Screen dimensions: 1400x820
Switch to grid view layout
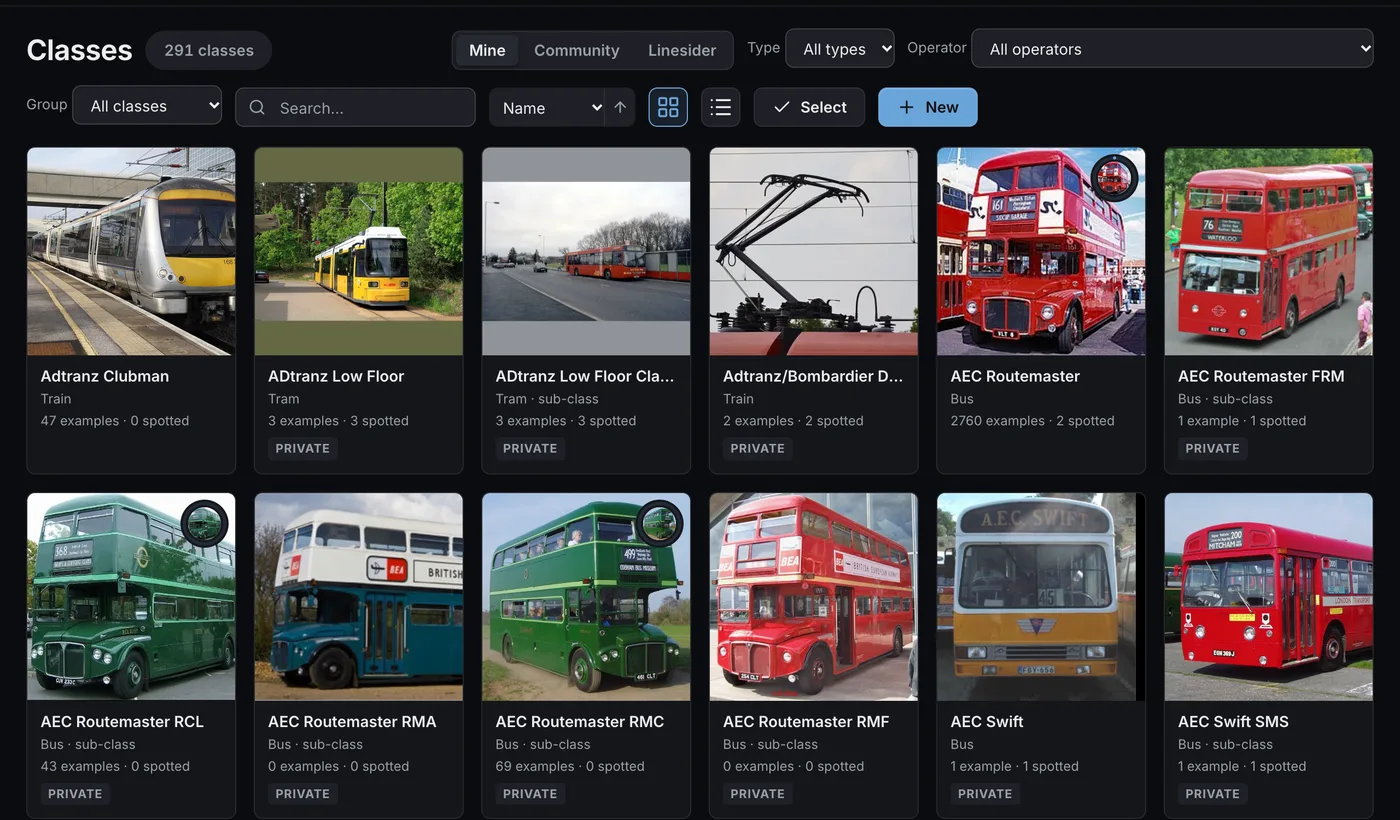pyautogui.click(x=668, y=107)
